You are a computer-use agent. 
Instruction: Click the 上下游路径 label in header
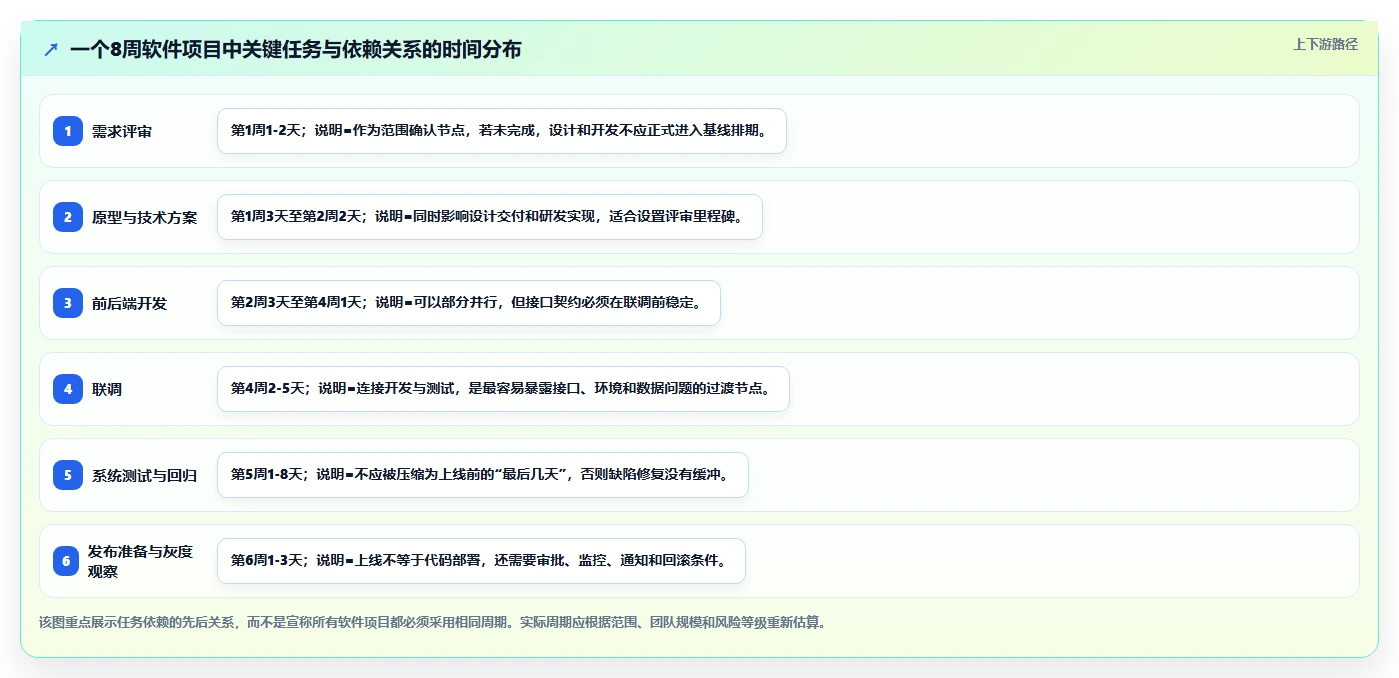click(x=1325, y=44)
